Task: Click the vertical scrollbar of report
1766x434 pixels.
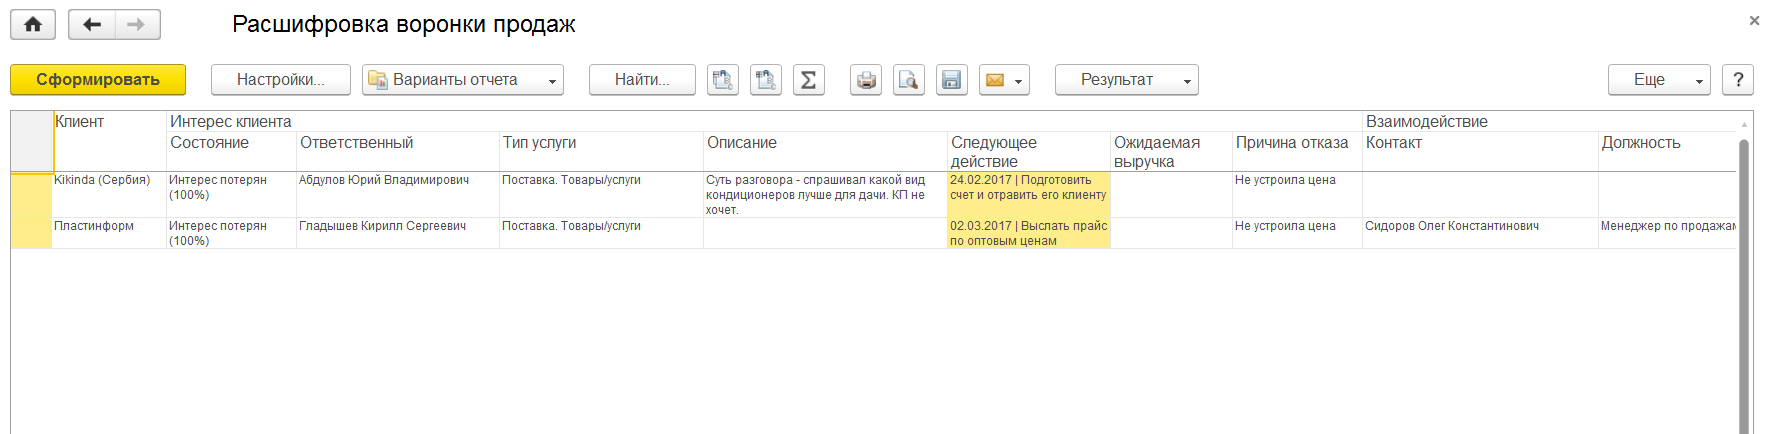Action: (1744, 285)
